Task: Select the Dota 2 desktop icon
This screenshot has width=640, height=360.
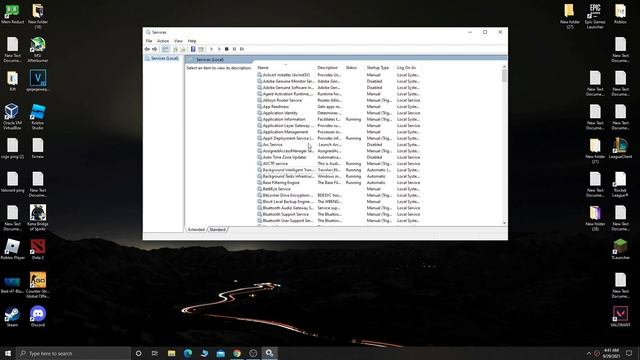Action: (x=38, y=249)
